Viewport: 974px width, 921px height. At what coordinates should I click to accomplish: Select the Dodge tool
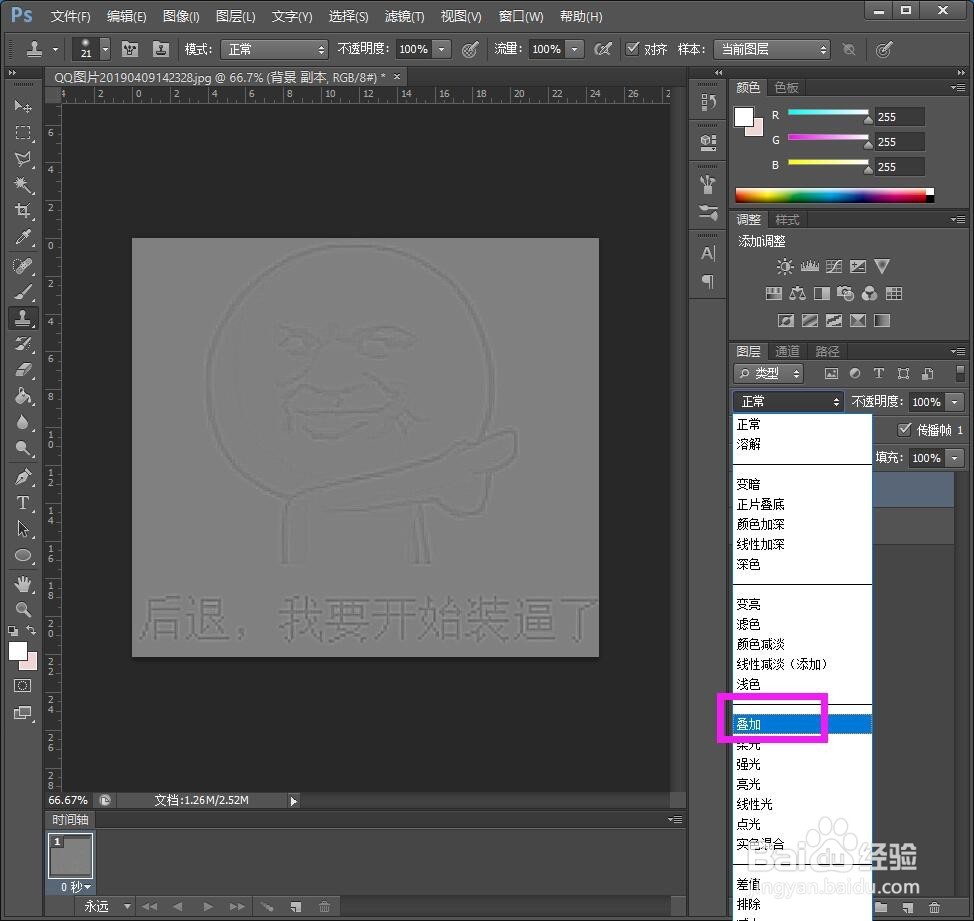pyautogui.click(x=22, y=448)
